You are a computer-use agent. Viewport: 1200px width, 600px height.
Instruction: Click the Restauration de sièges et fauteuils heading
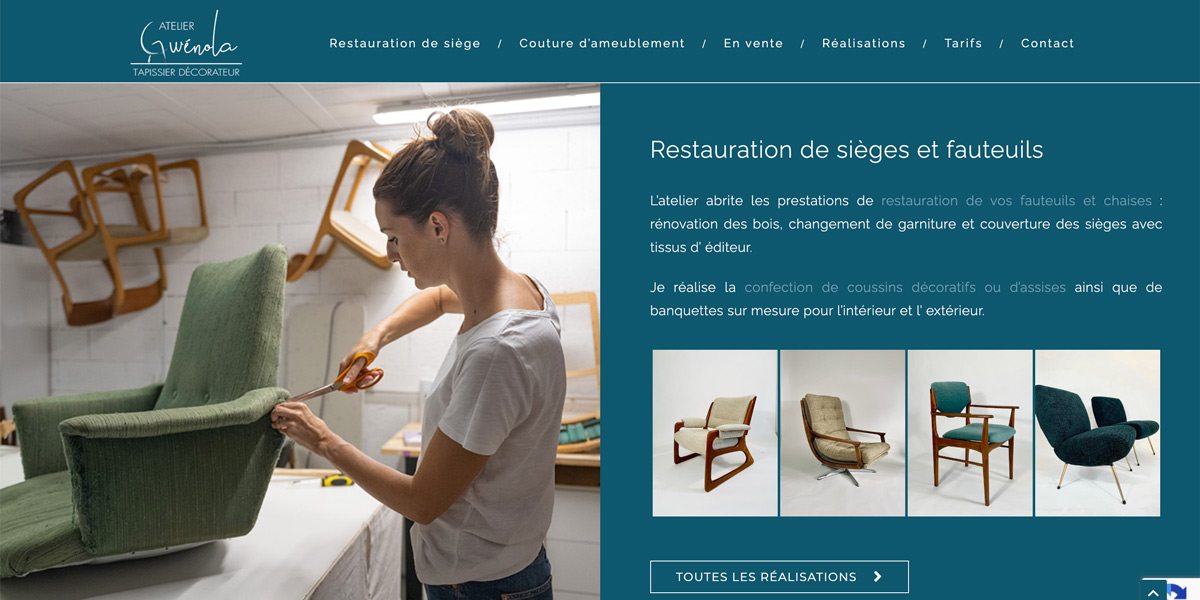[847, 150]
